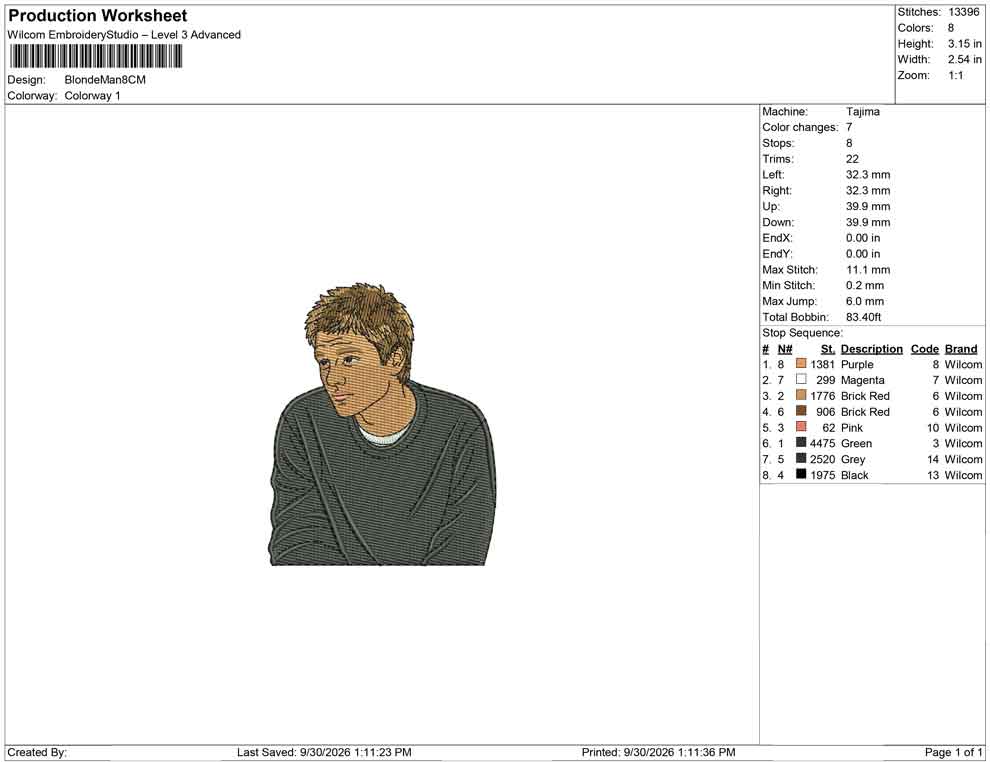This screenshot has height=762, width=990.
Task: Click the 'Green' description in row 6
Action: click(x=856, y=443)
